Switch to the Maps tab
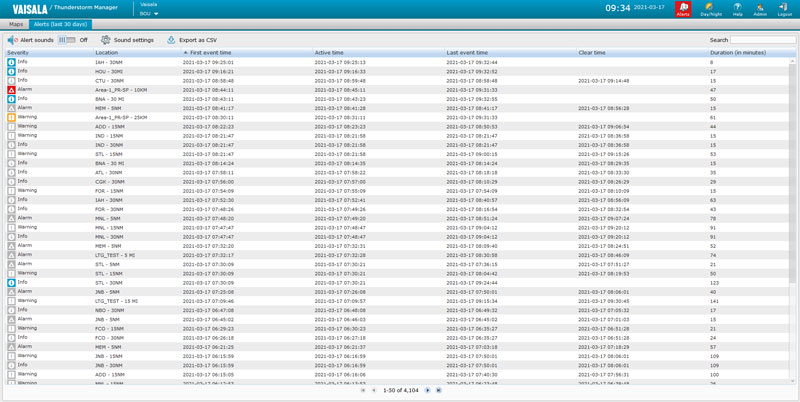Screen dimensions: 800x402 16,24
